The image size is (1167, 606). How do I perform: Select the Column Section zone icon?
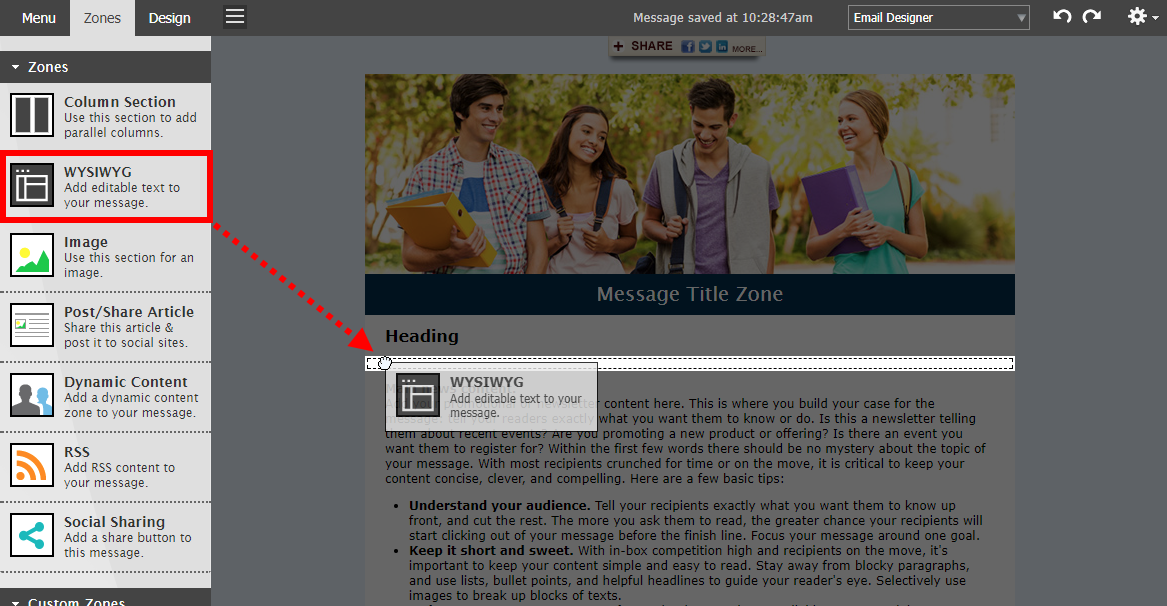point(33,115)
